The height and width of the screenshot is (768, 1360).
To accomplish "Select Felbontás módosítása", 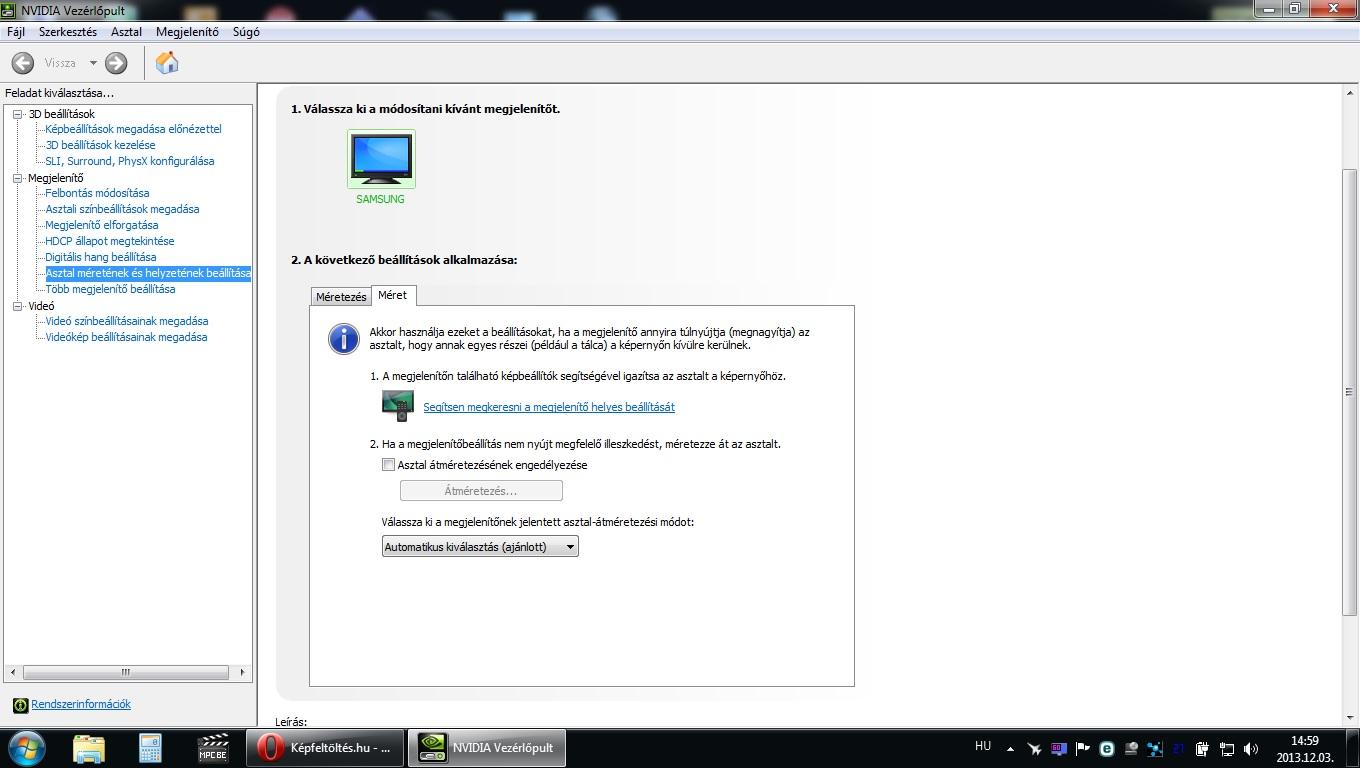I will pos(97,193).
